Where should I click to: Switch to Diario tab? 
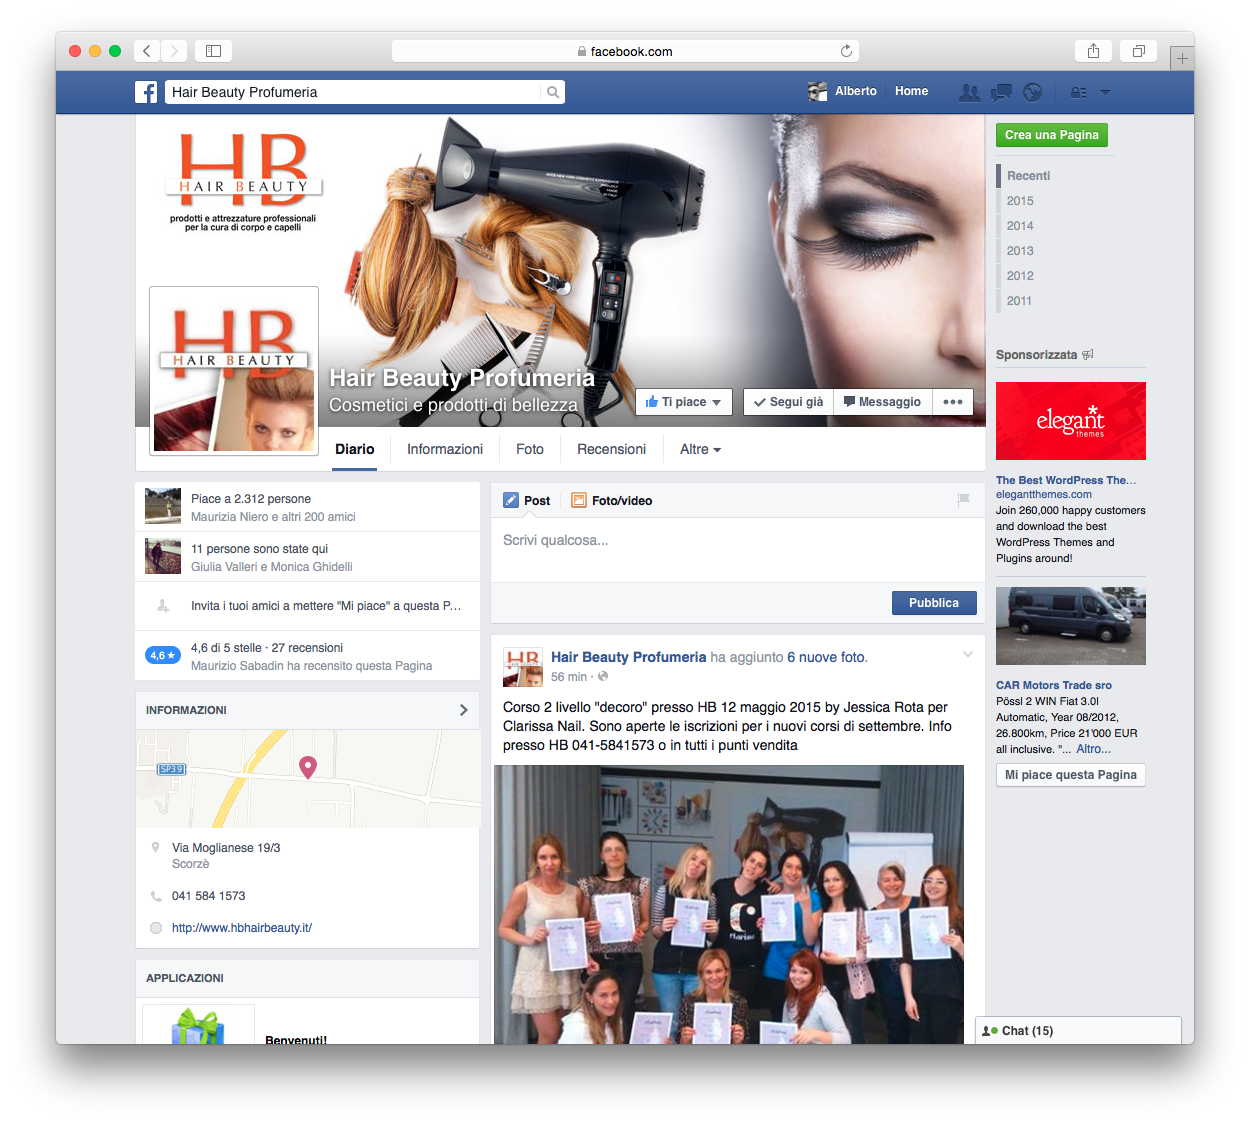tap(355, 450)
